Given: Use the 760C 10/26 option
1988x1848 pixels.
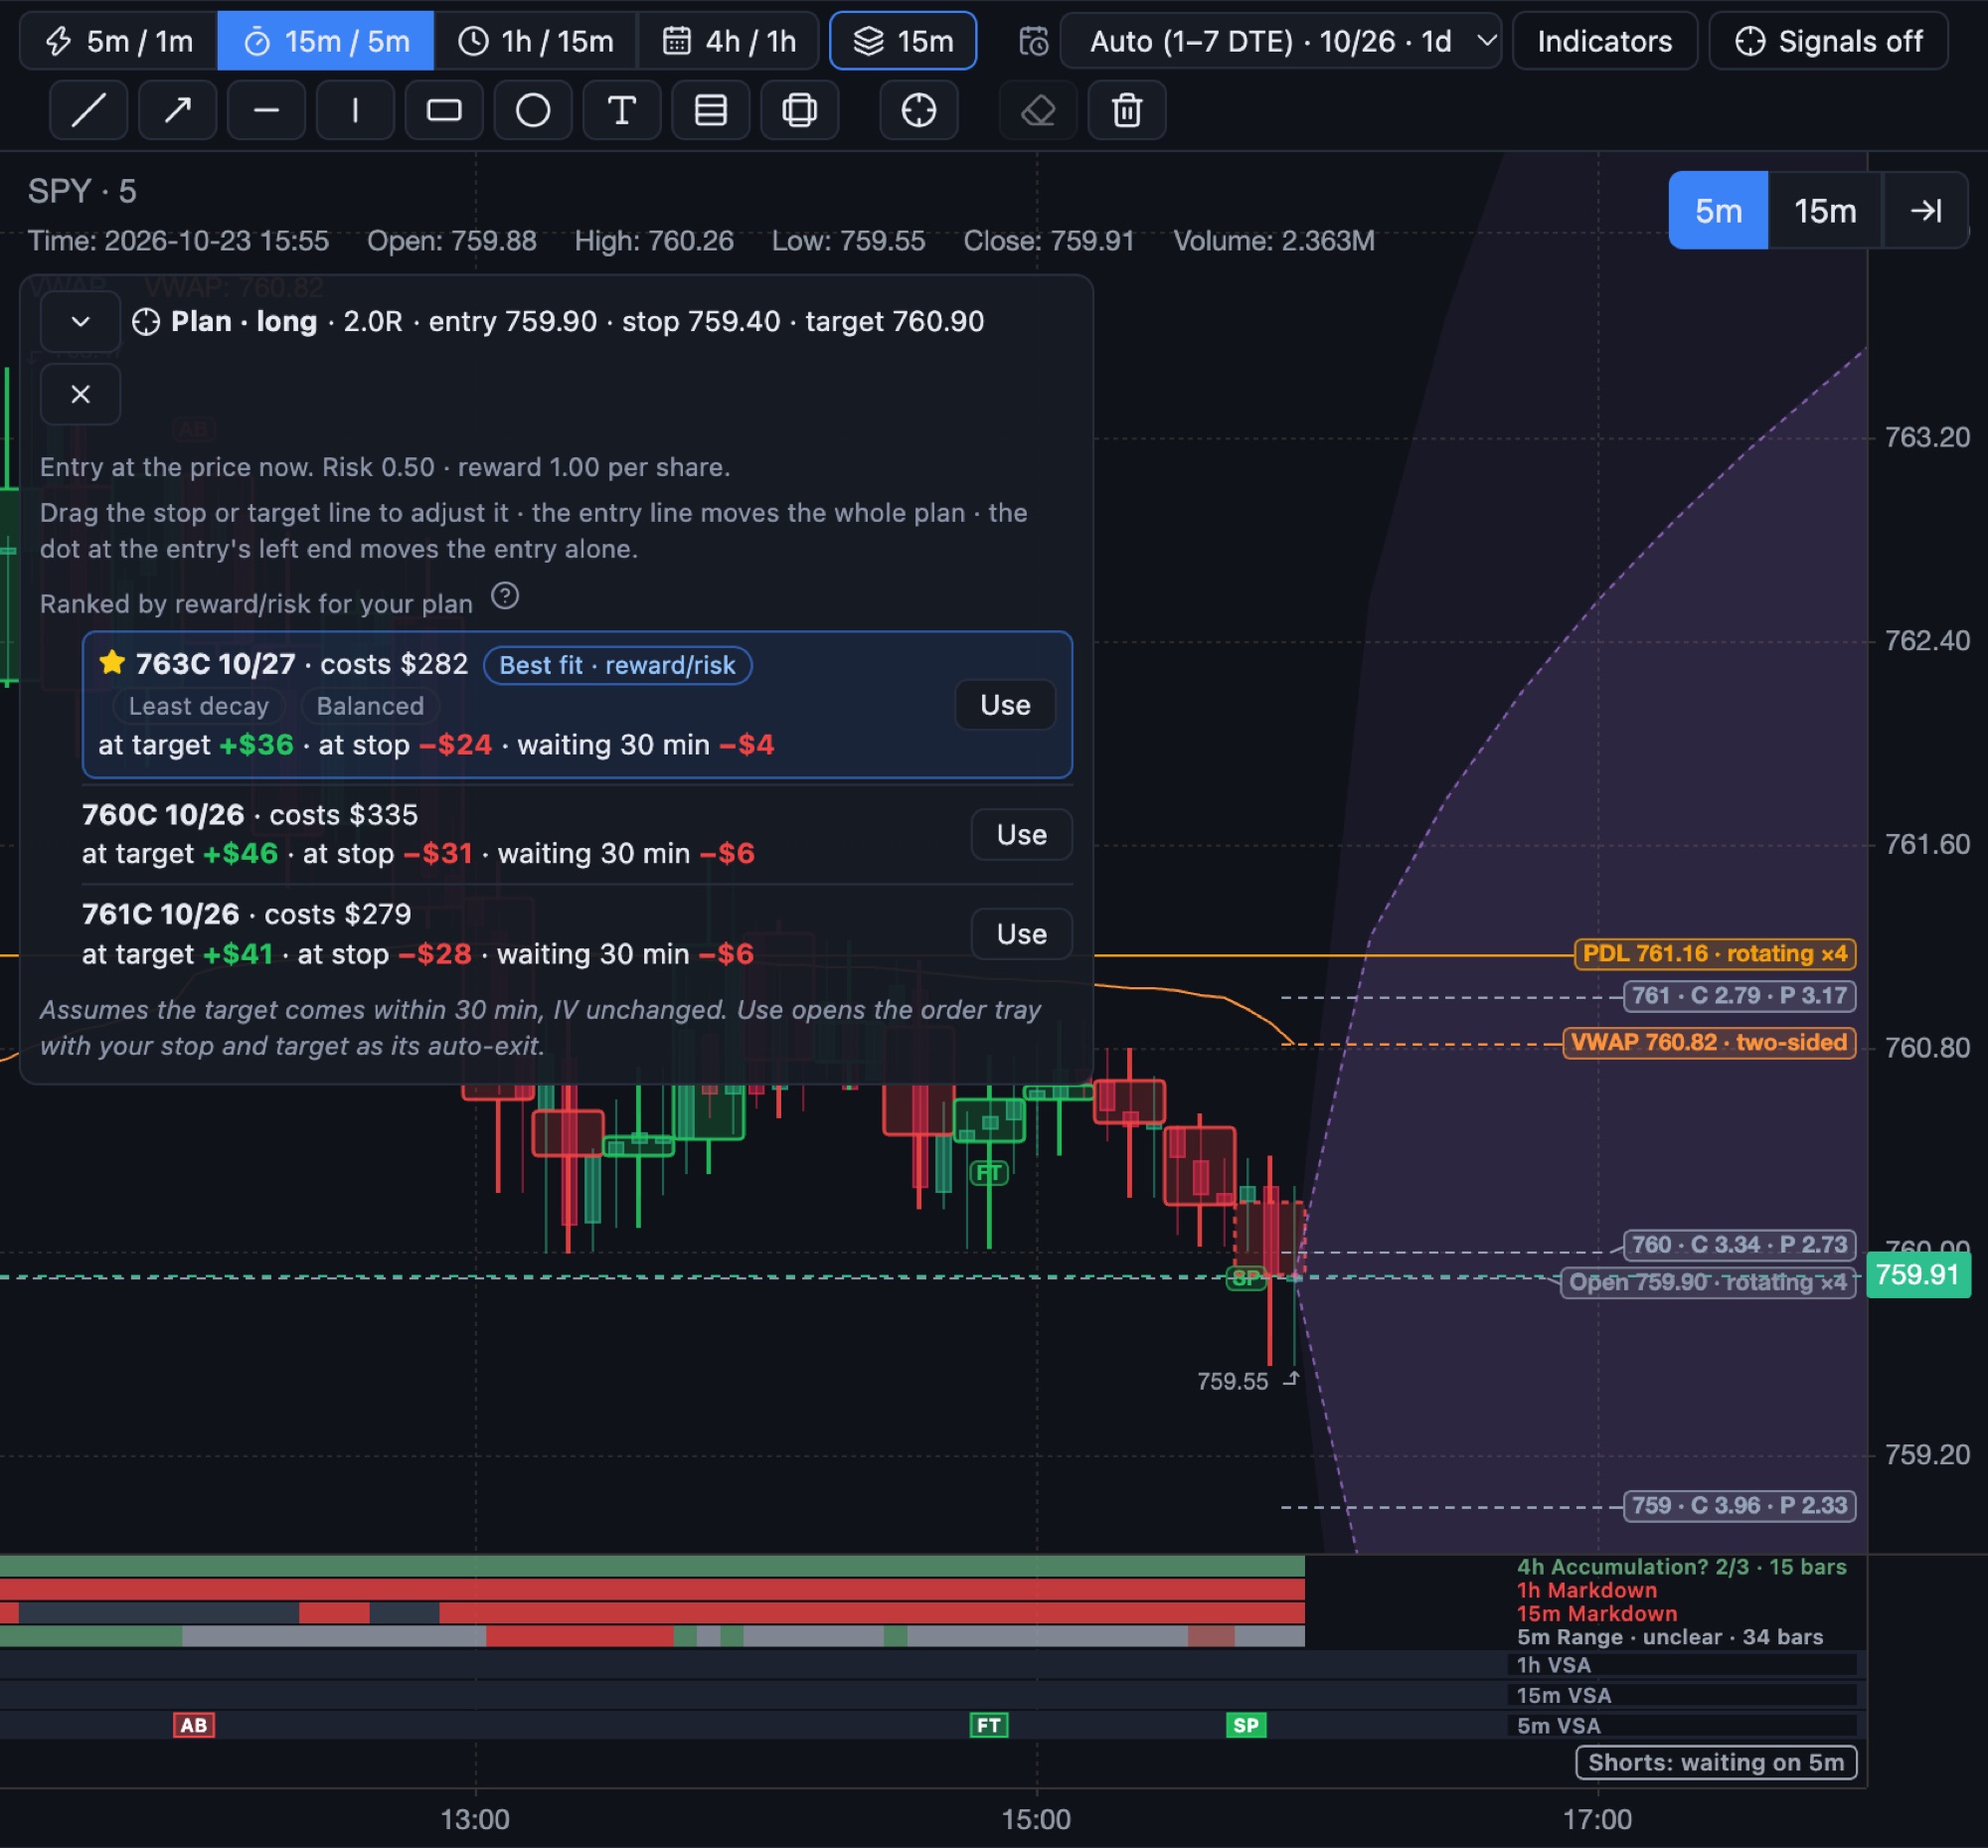Looking at the screenshot, I should pyautogui.click(x=1021, y=835).
